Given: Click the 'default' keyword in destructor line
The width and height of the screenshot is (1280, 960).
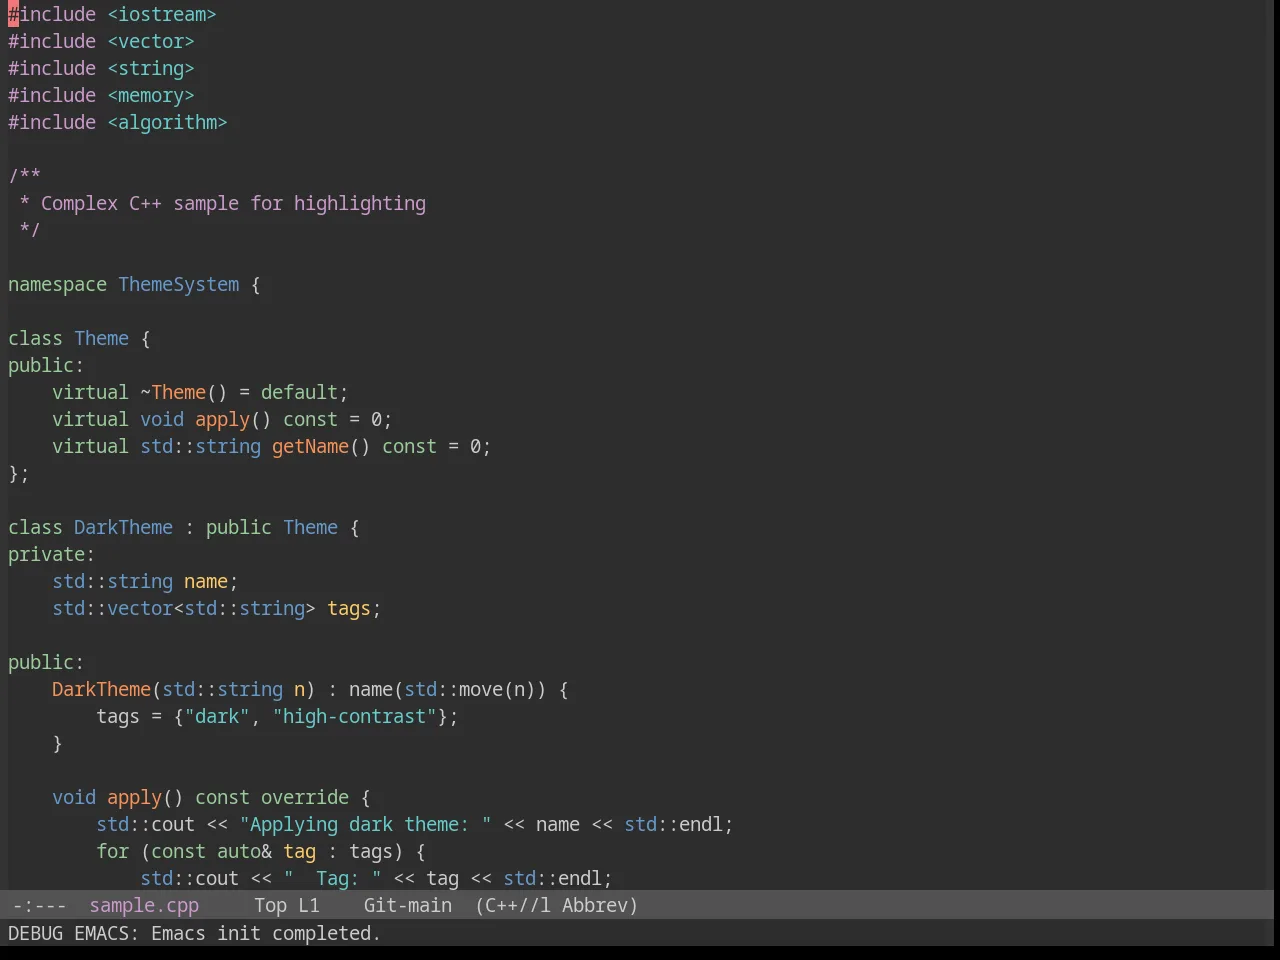Looking at the screenshot, I should (x=299, y=393).
